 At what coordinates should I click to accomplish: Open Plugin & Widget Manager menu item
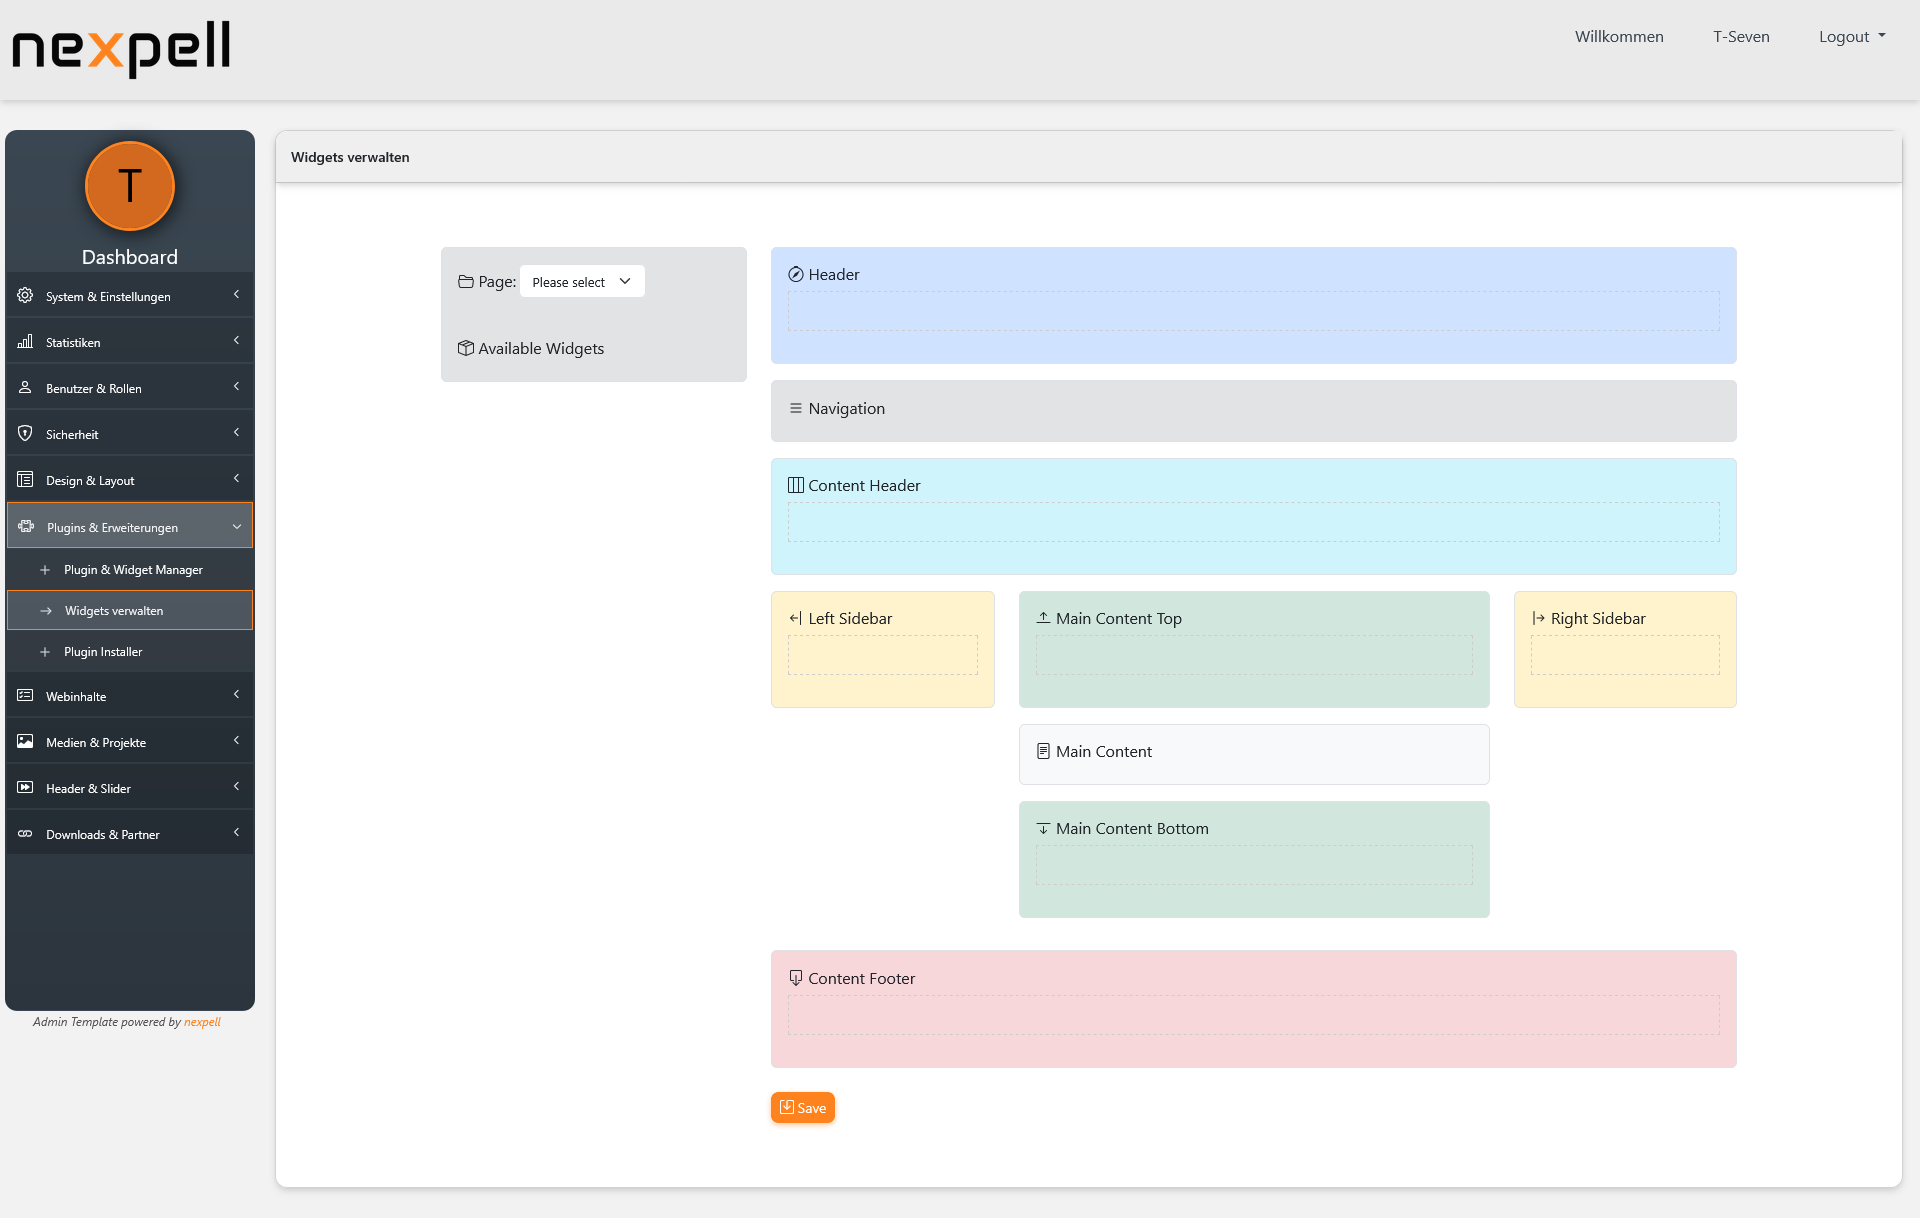[x=133, y=569]
